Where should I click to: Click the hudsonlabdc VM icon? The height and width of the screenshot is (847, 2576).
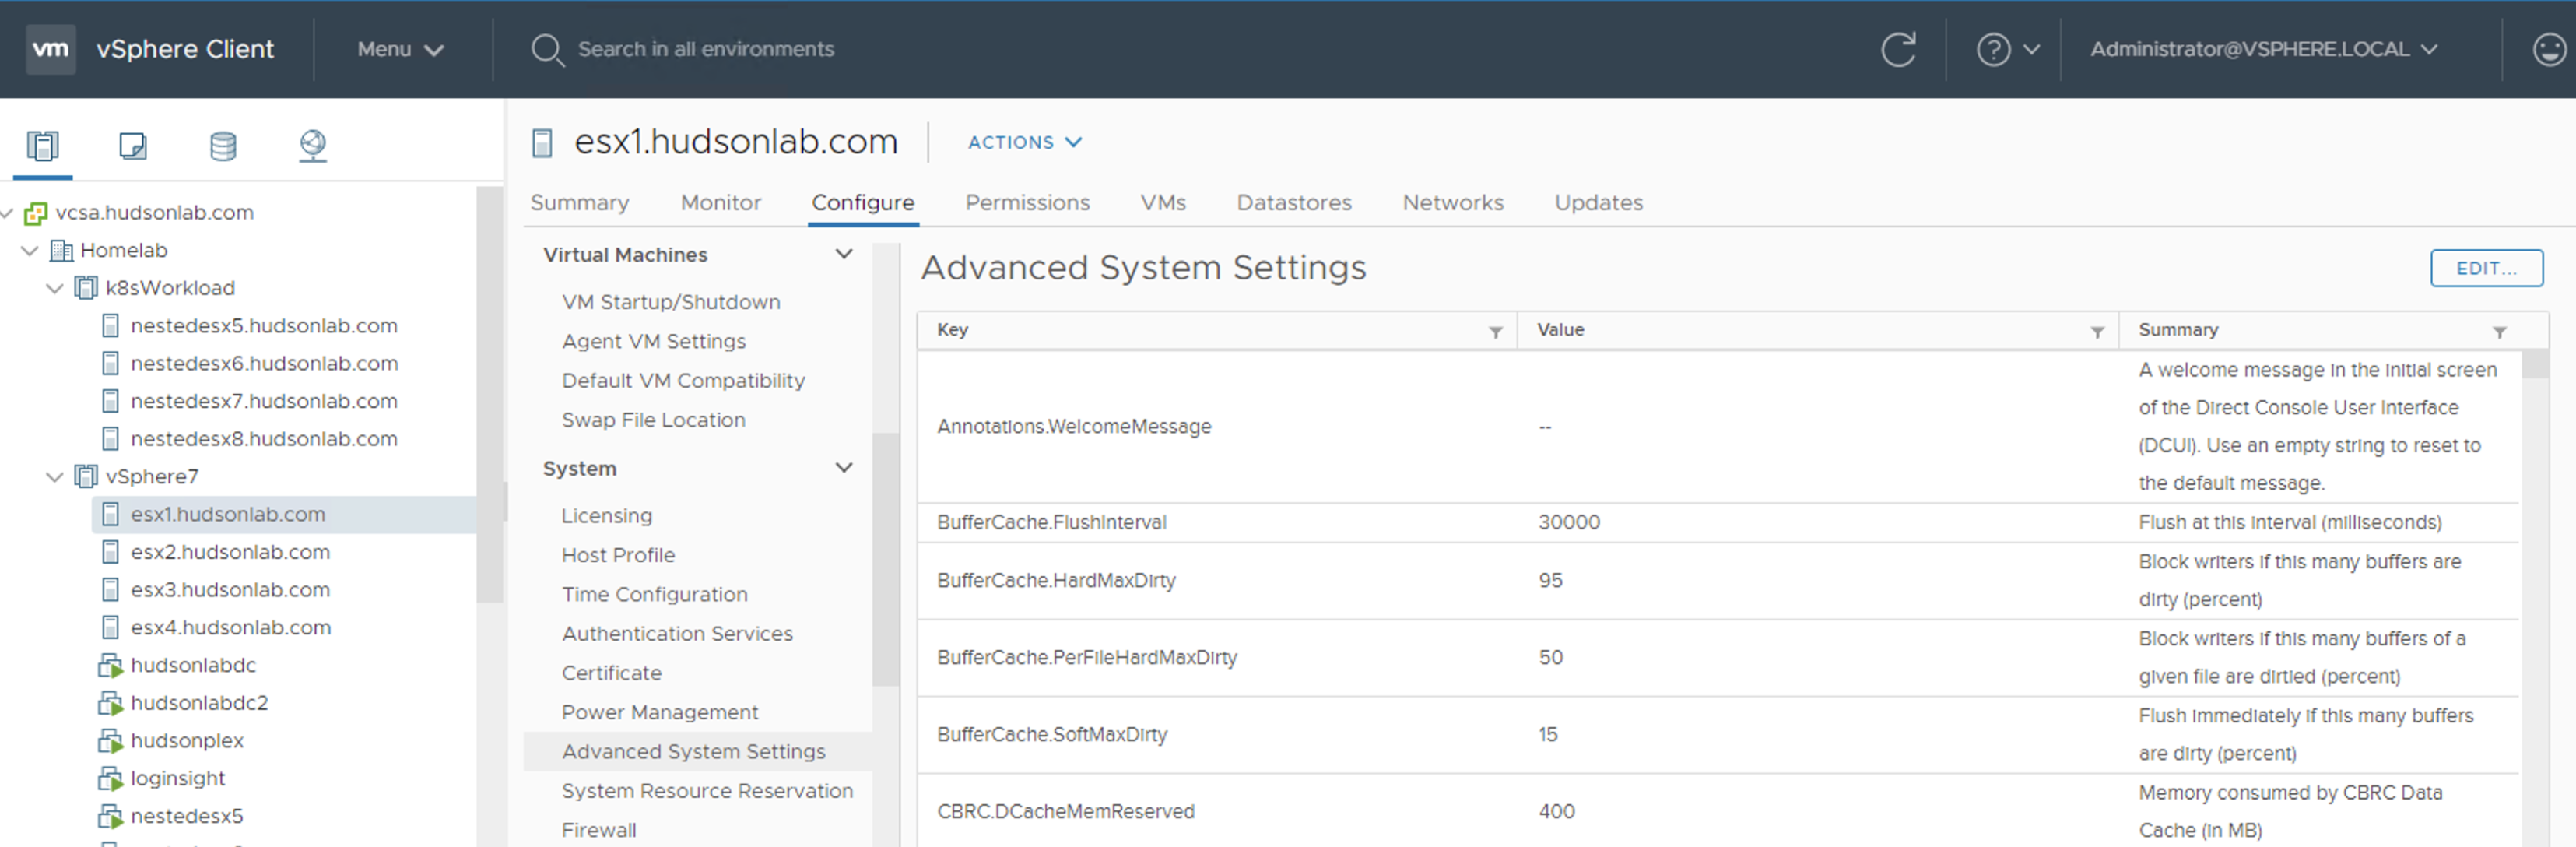tap(110, 666)
